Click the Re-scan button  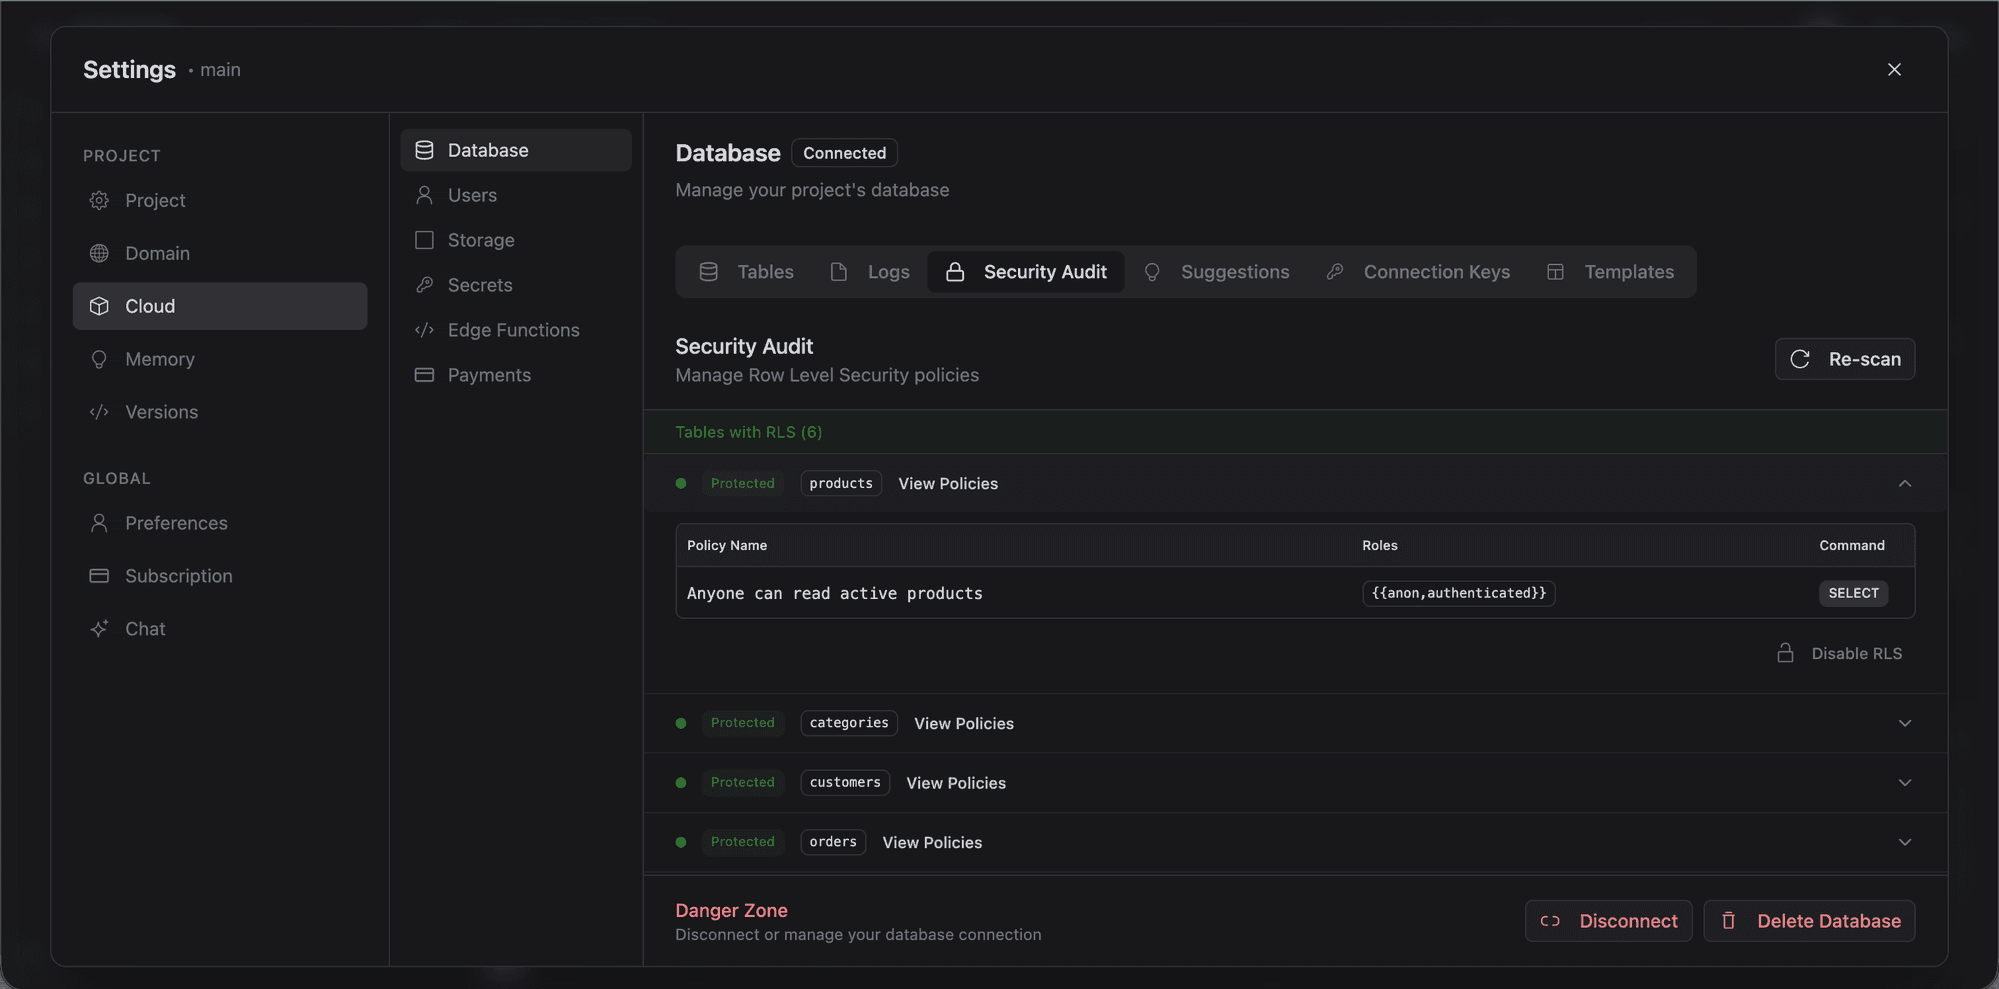click(x=1844, y=358)
